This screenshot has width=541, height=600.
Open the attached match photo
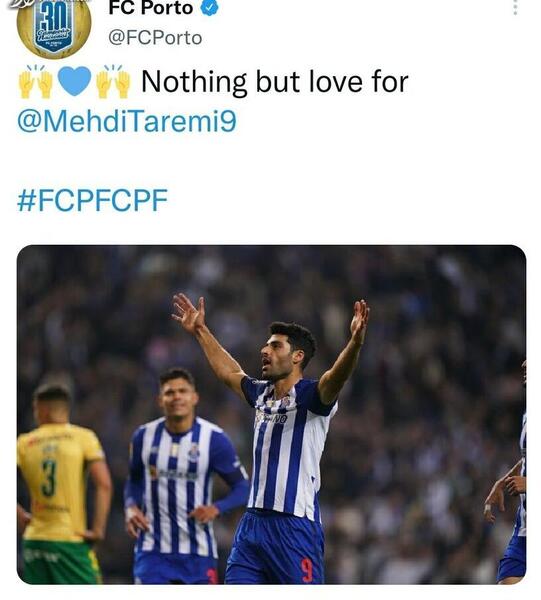point(271,414)
